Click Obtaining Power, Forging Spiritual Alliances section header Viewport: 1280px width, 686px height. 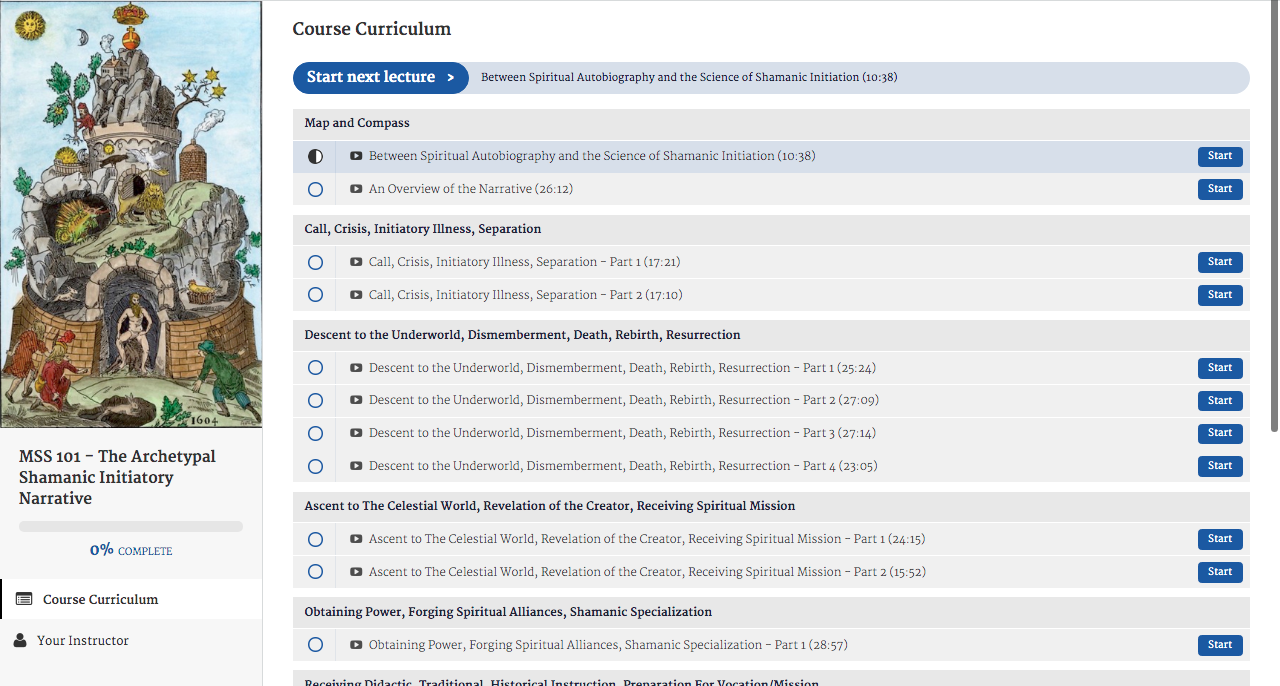(x=508, y=611)
